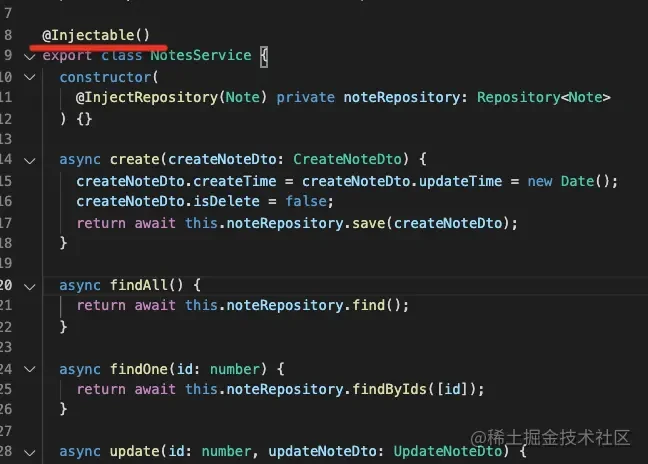Fold the create method chevron
This screenshot has width=648, height=464.
(30, 160)
